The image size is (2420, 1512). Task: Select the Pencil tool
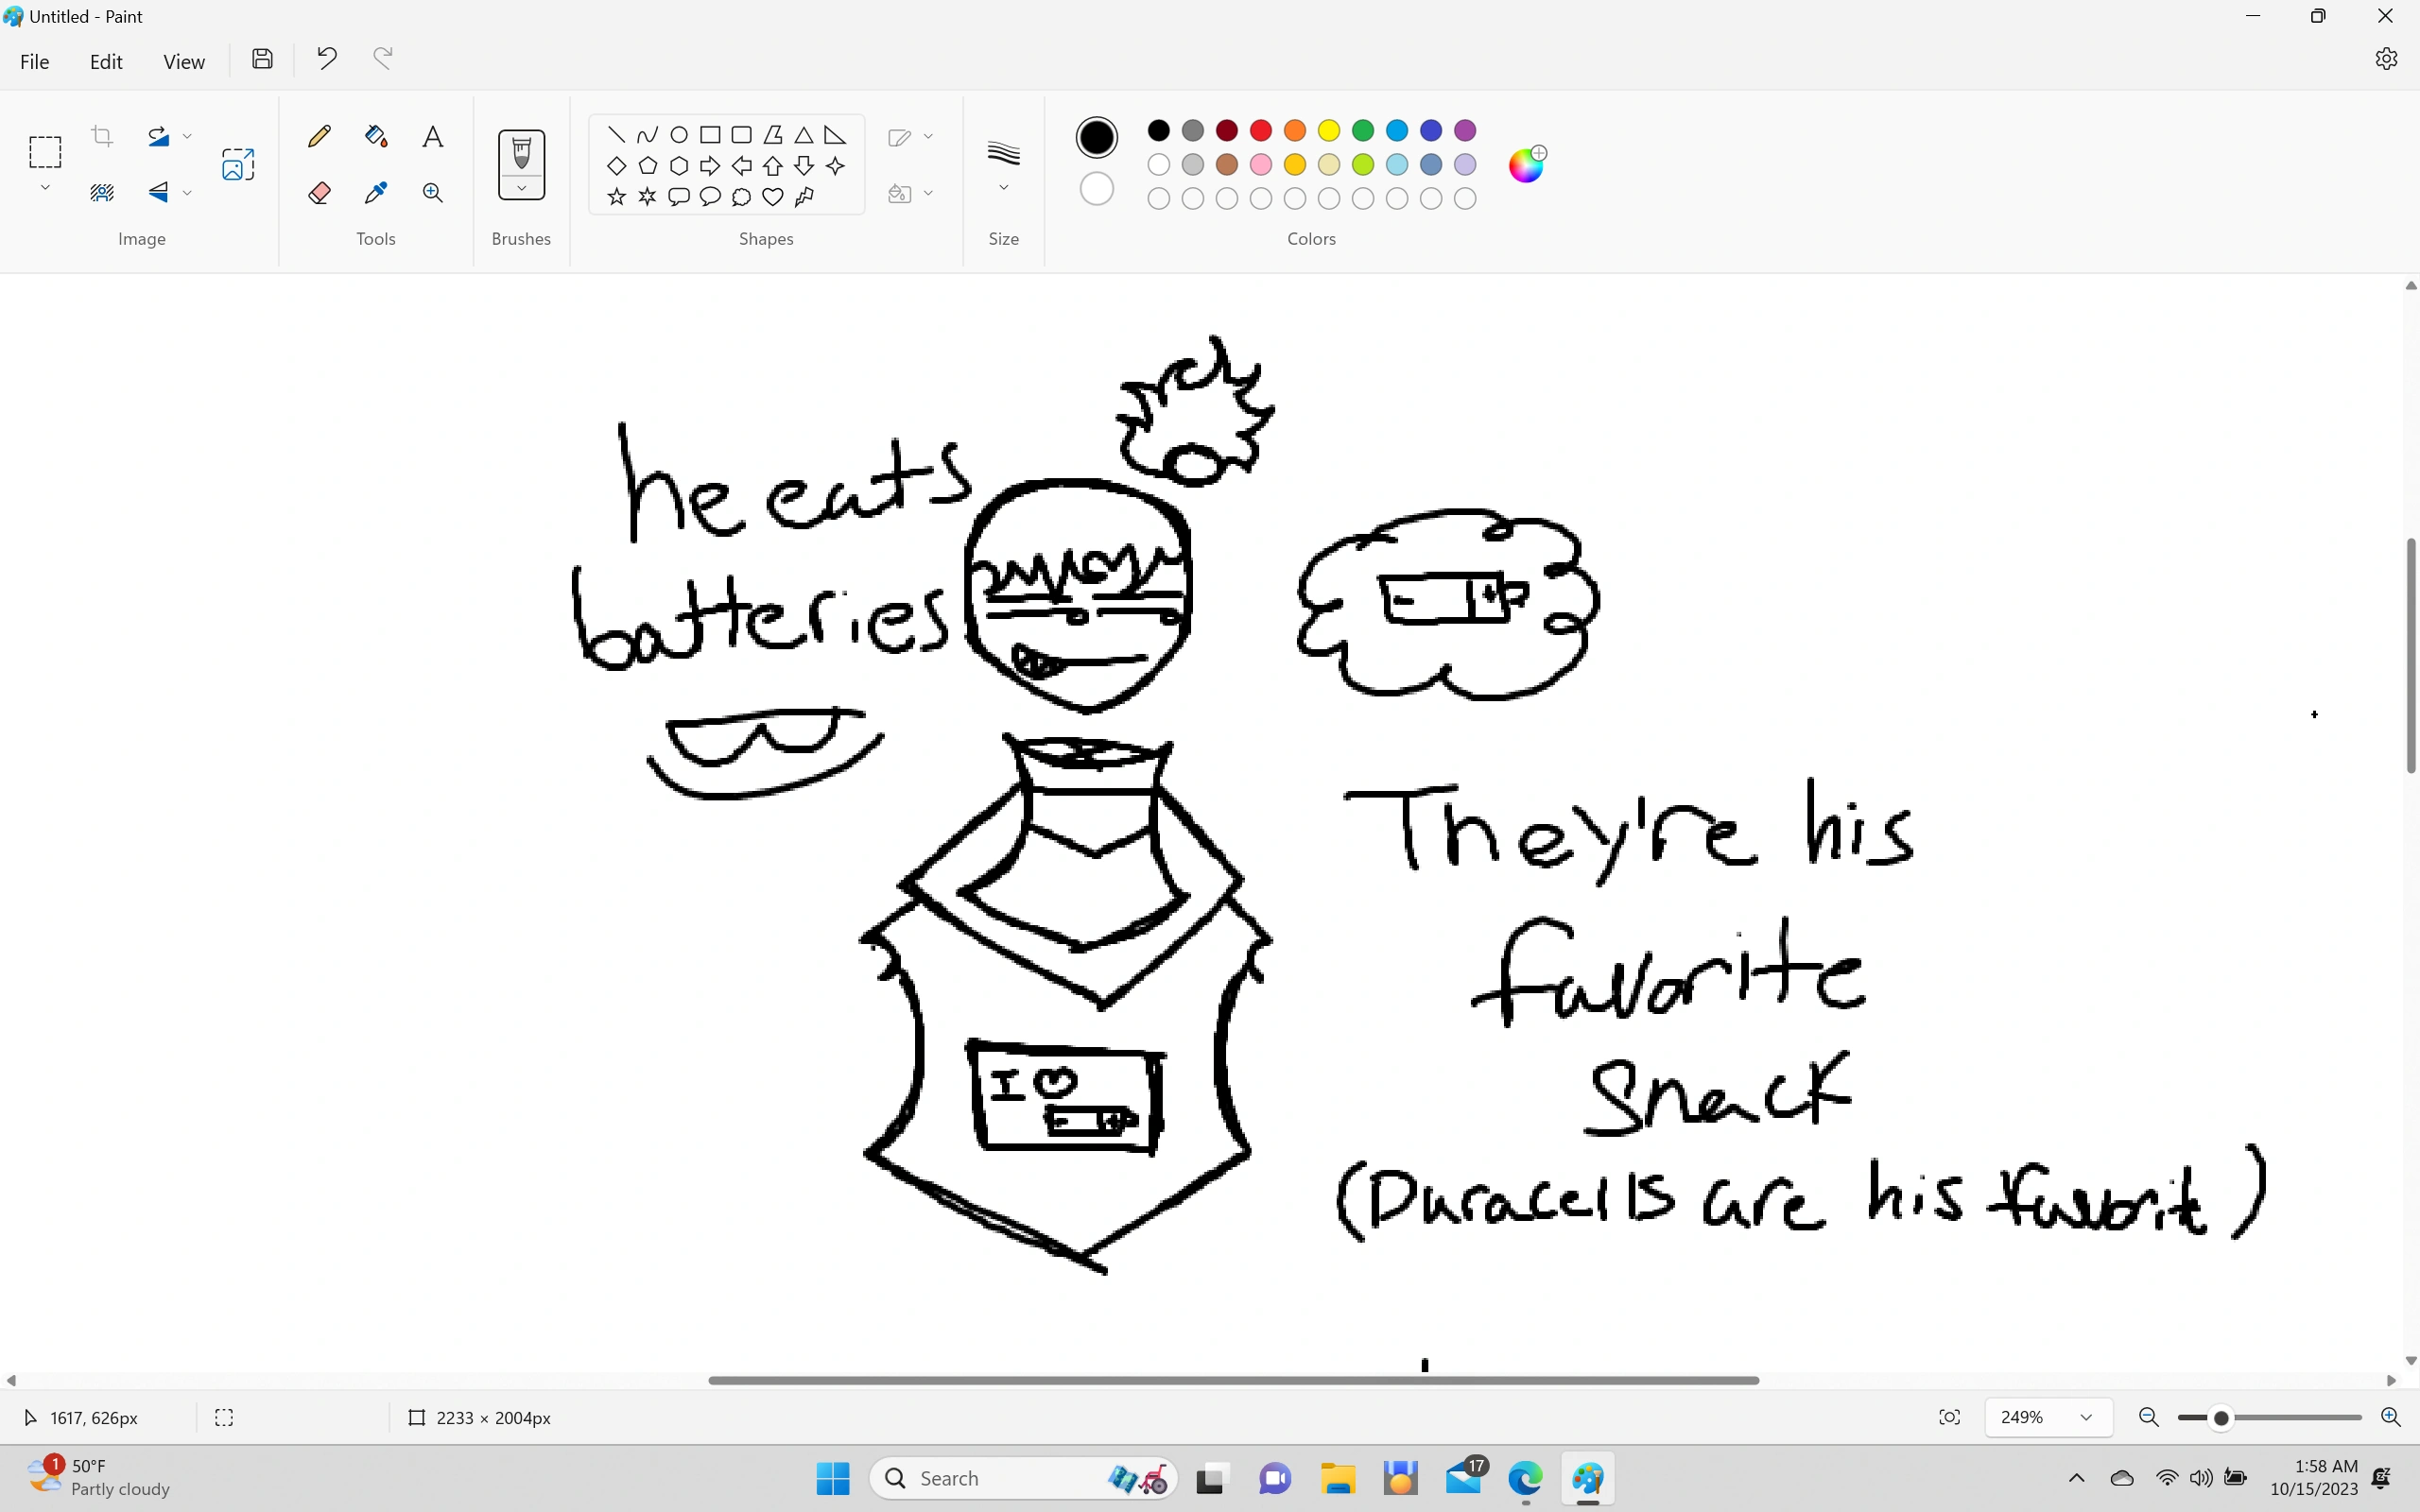tap(319, 136)
